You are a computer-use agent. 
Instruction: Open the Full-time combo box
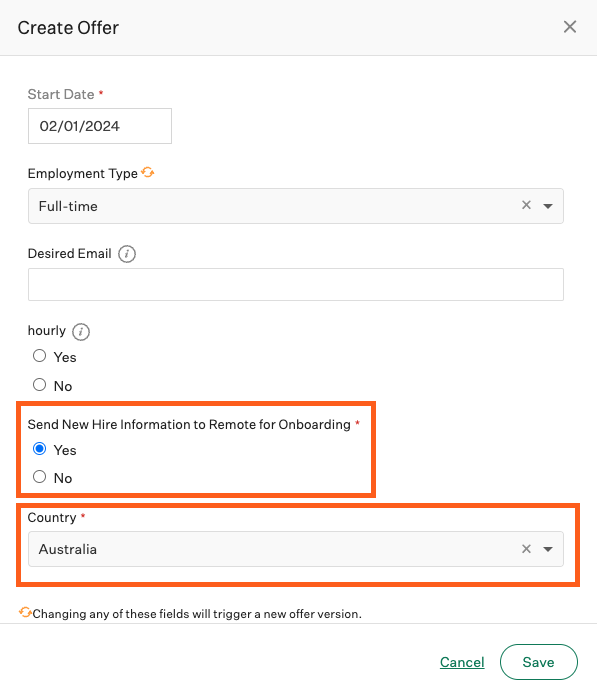click(x=296, y=206)
